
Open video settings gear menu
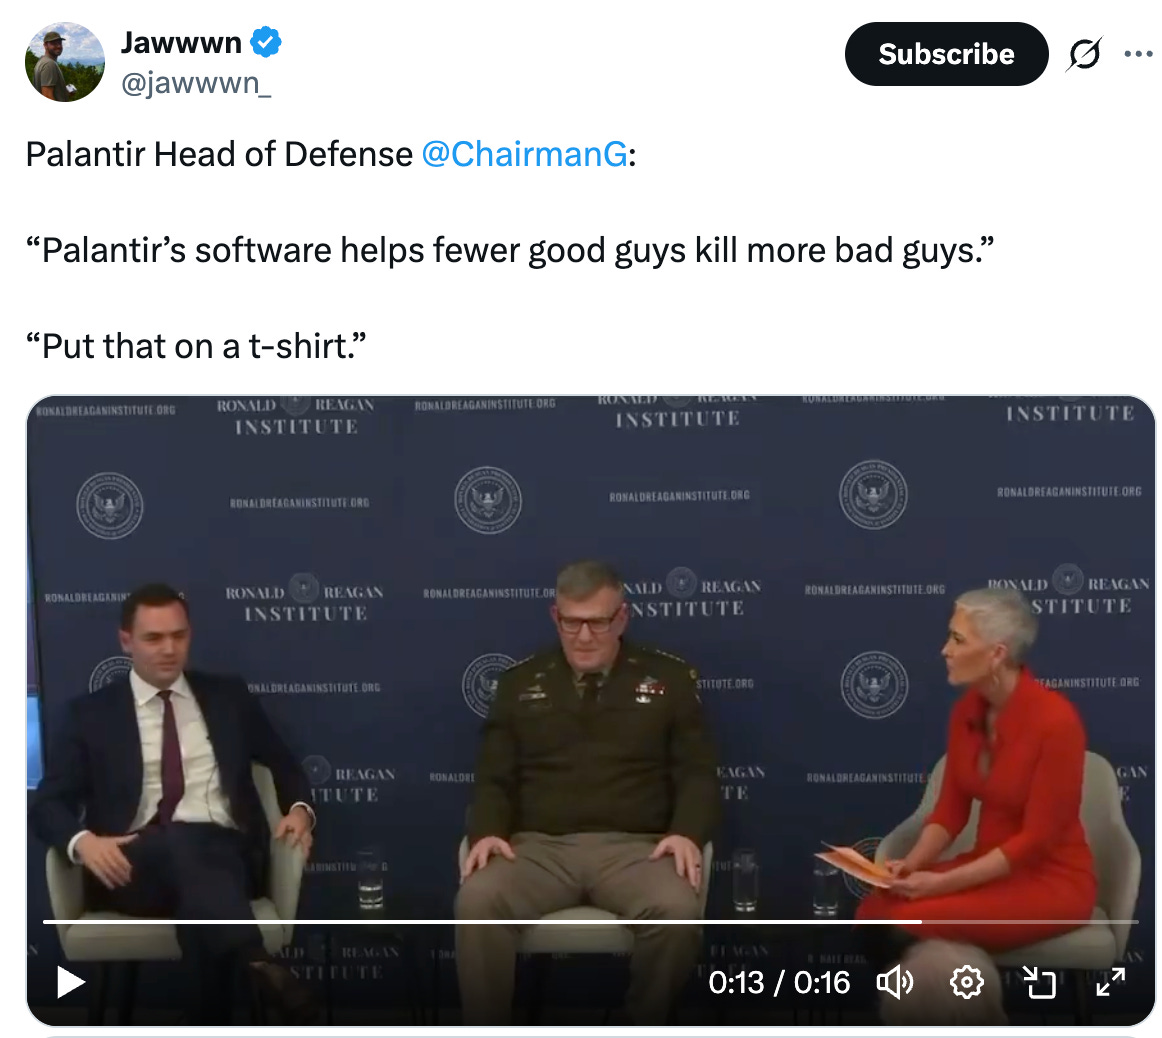[x=966, y=982]
